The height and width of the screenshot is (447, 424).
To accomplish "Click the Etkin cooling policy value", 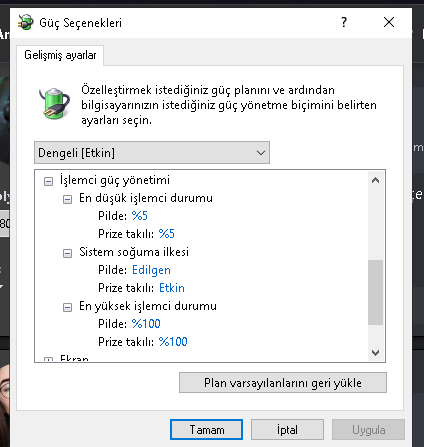I will (172, 288).
